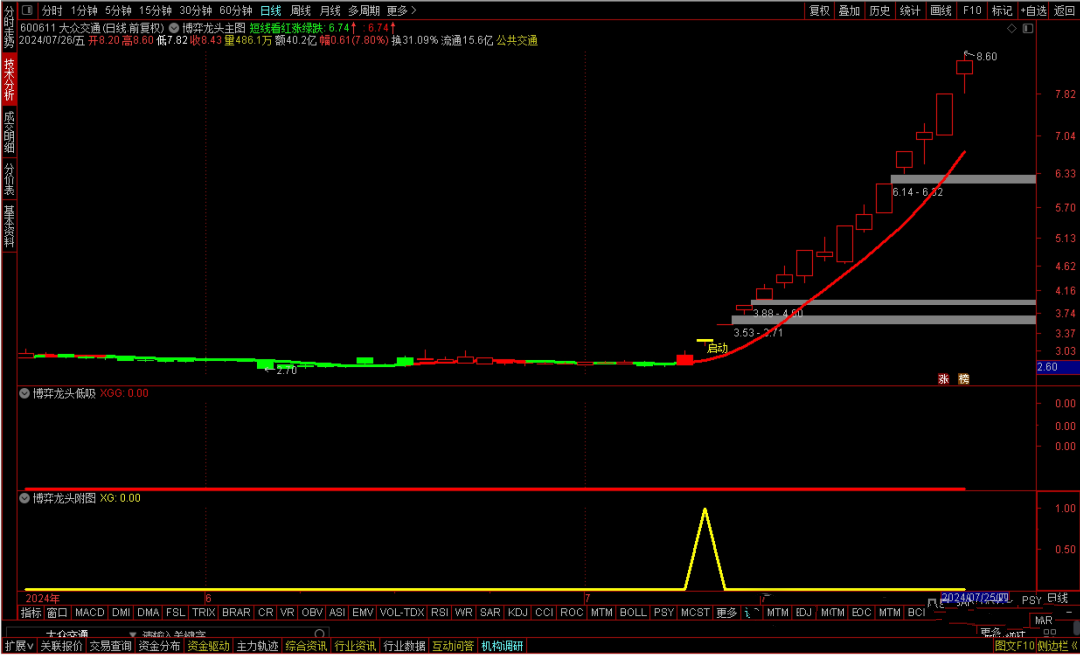Select the MACD indicator tab
Screen dimensions: 1080x655
click(x=89, y=612)
